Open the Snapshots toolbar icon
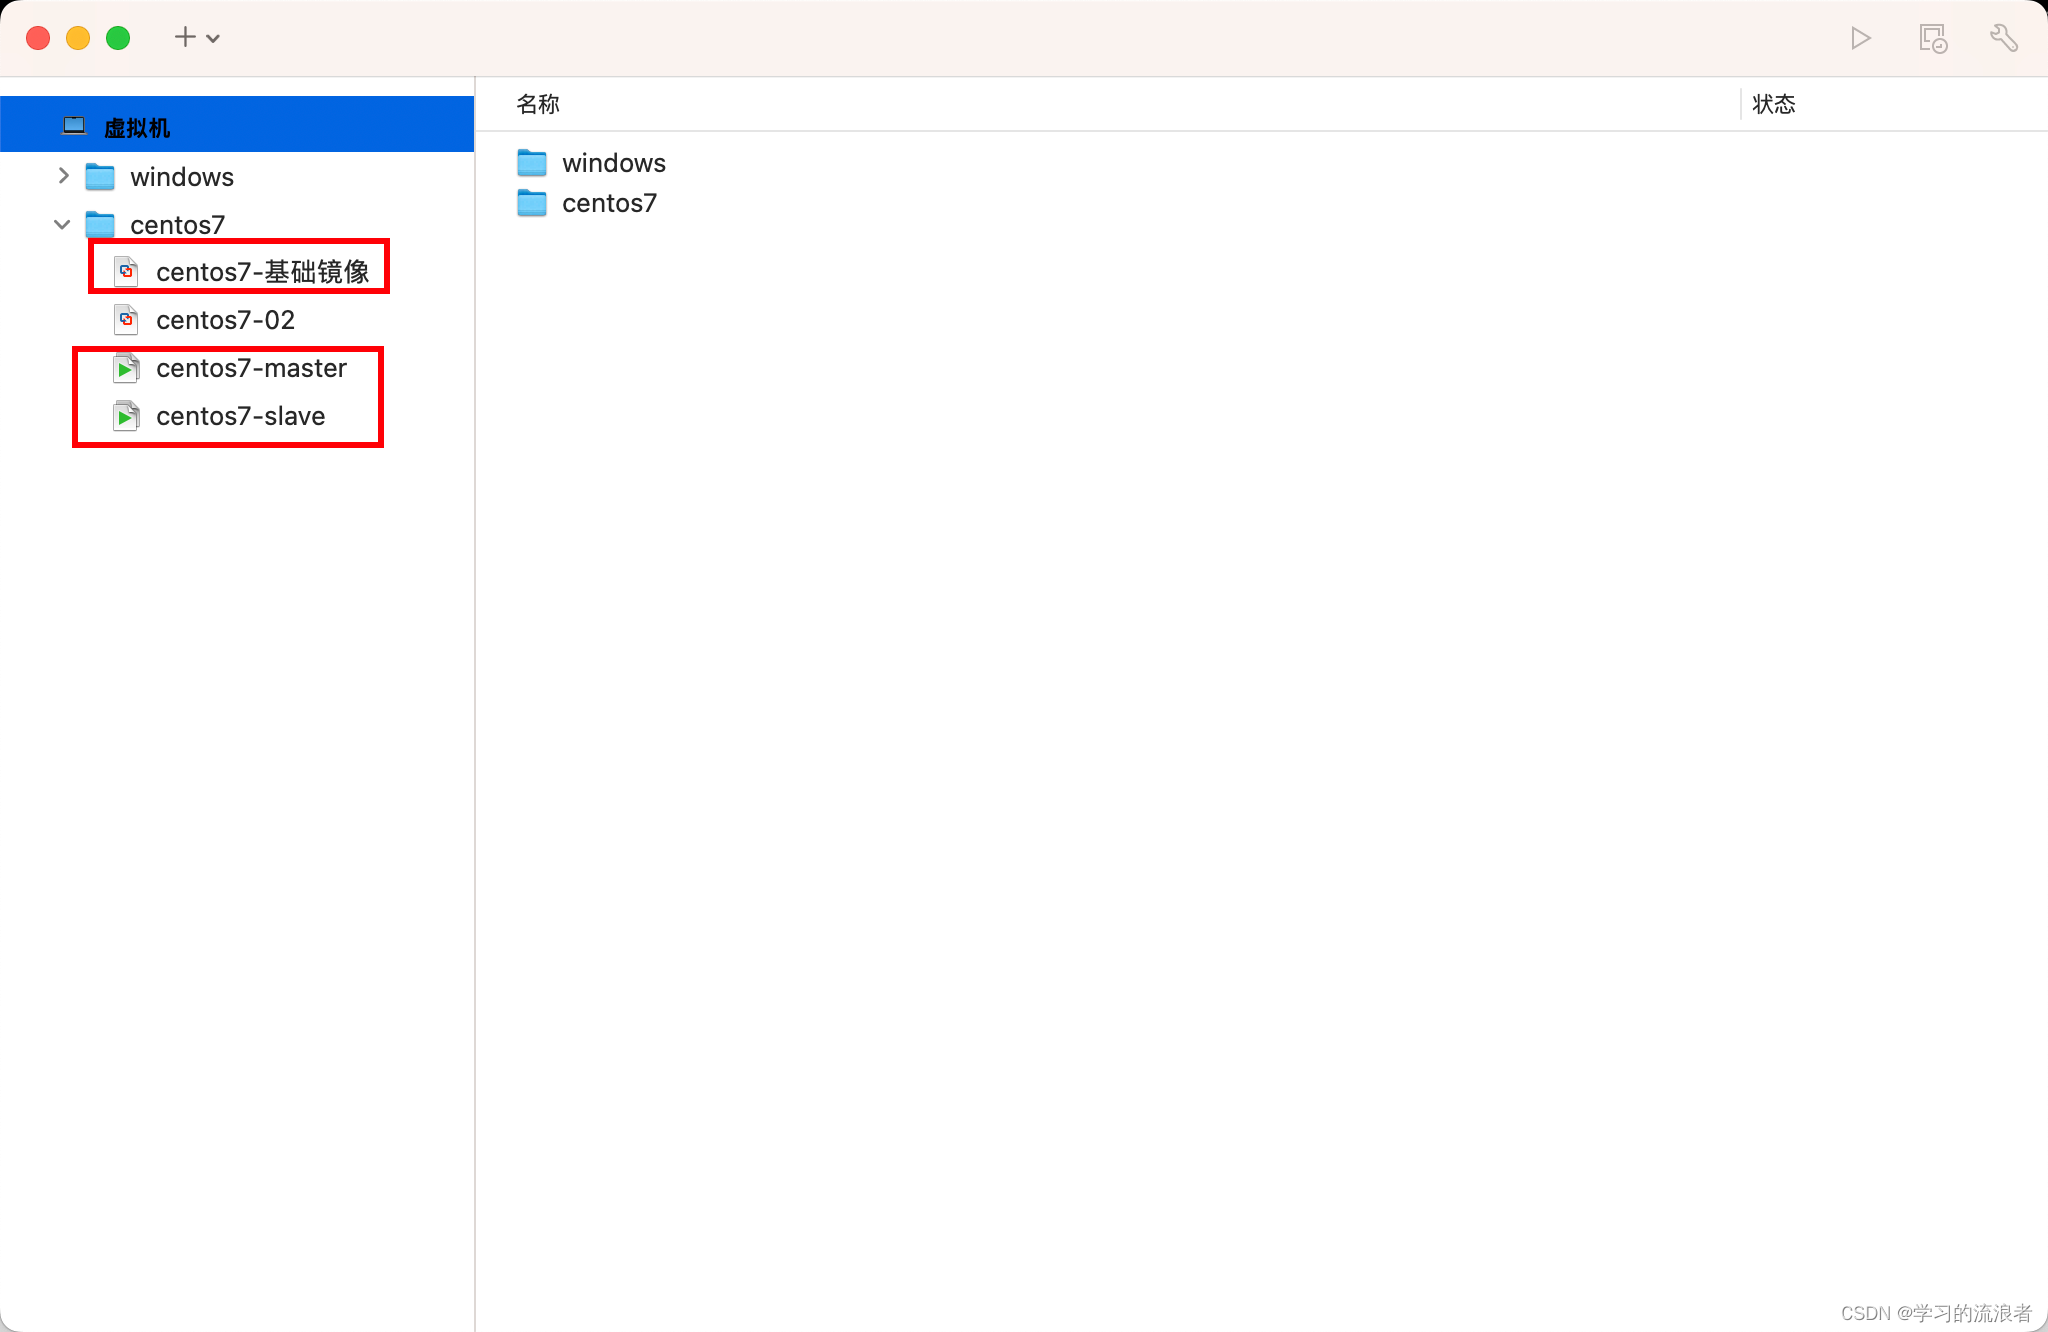 pyautogui.click(x=1932, y=38)
